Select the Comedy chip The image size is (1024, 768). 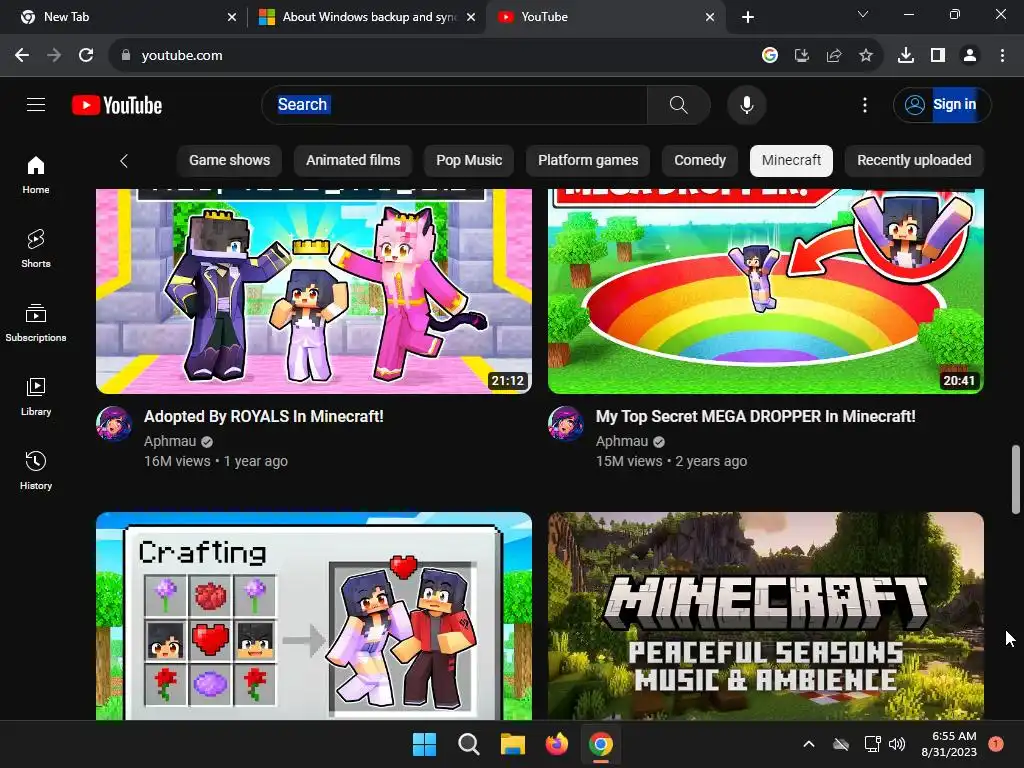click(699, 161)
